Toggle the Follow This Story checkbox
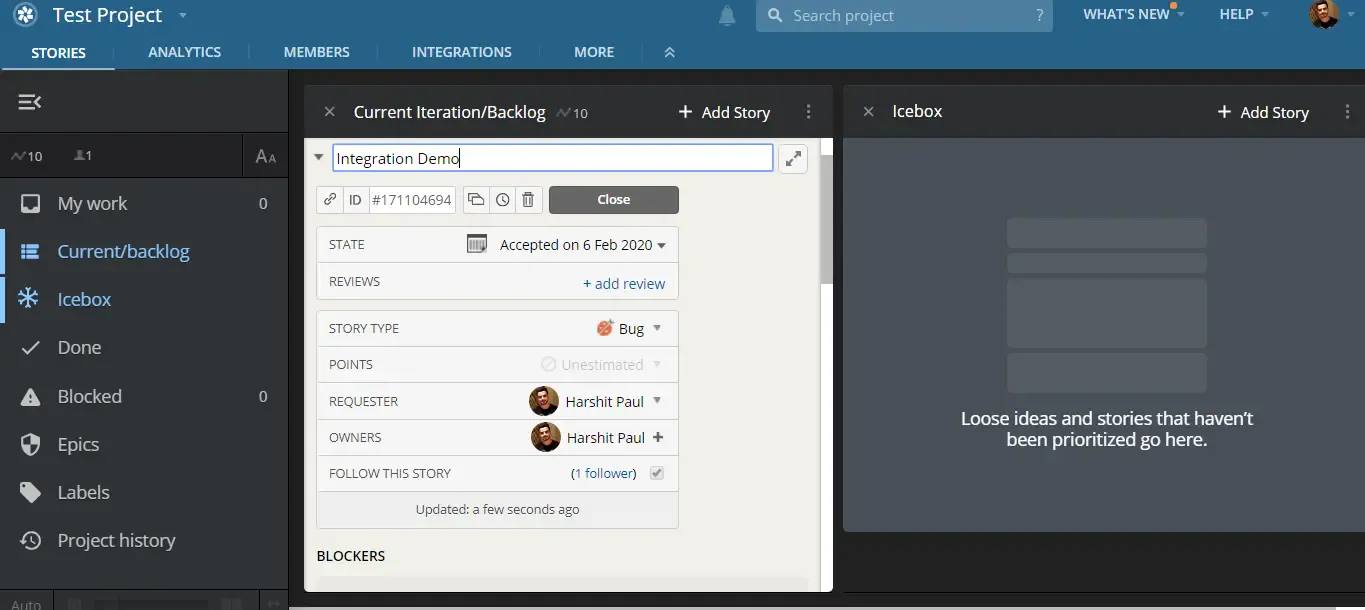Viewport: 1365px width, 610px height. click(656, 472)
